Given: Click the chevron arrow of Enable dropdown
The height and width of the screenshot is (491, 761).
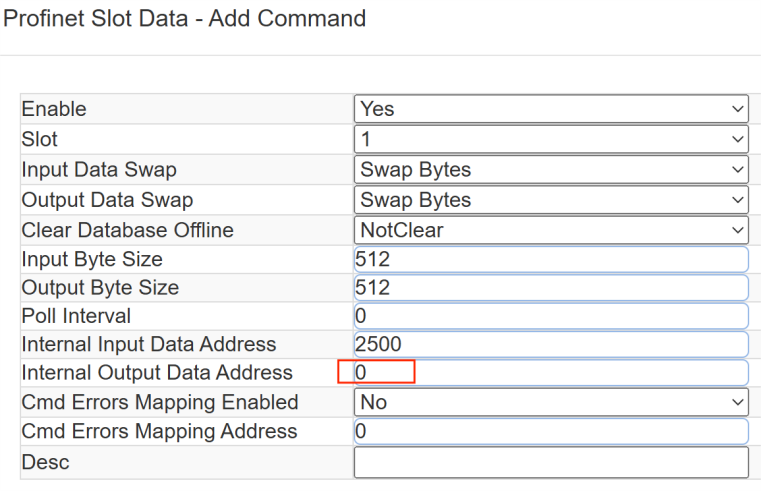Looking at the screenshot, I should pyautogui.click(x=738, y=109).
